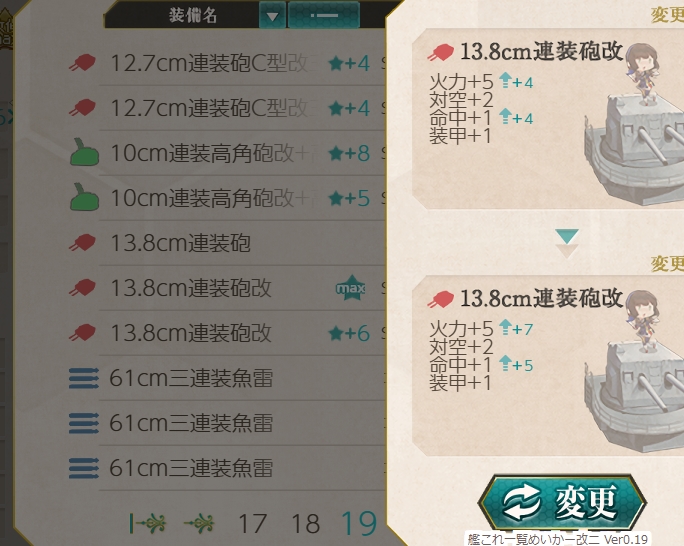
Task: Go to the previous page with the ornament arrow
Action: pyautogui.click(x=199, y=523)
